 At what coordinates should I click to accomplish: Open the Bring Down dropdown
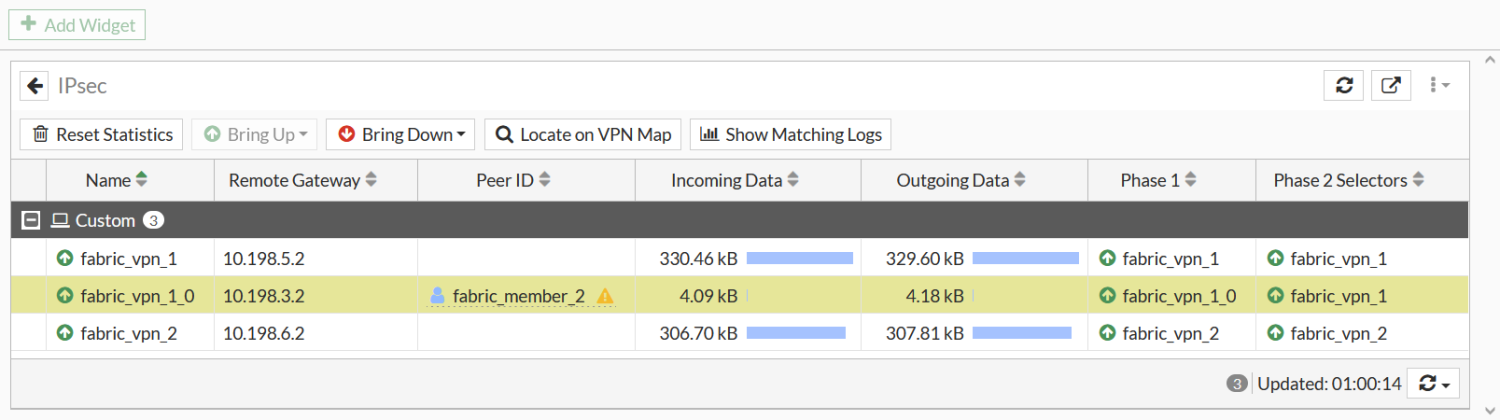click(400, 134)
